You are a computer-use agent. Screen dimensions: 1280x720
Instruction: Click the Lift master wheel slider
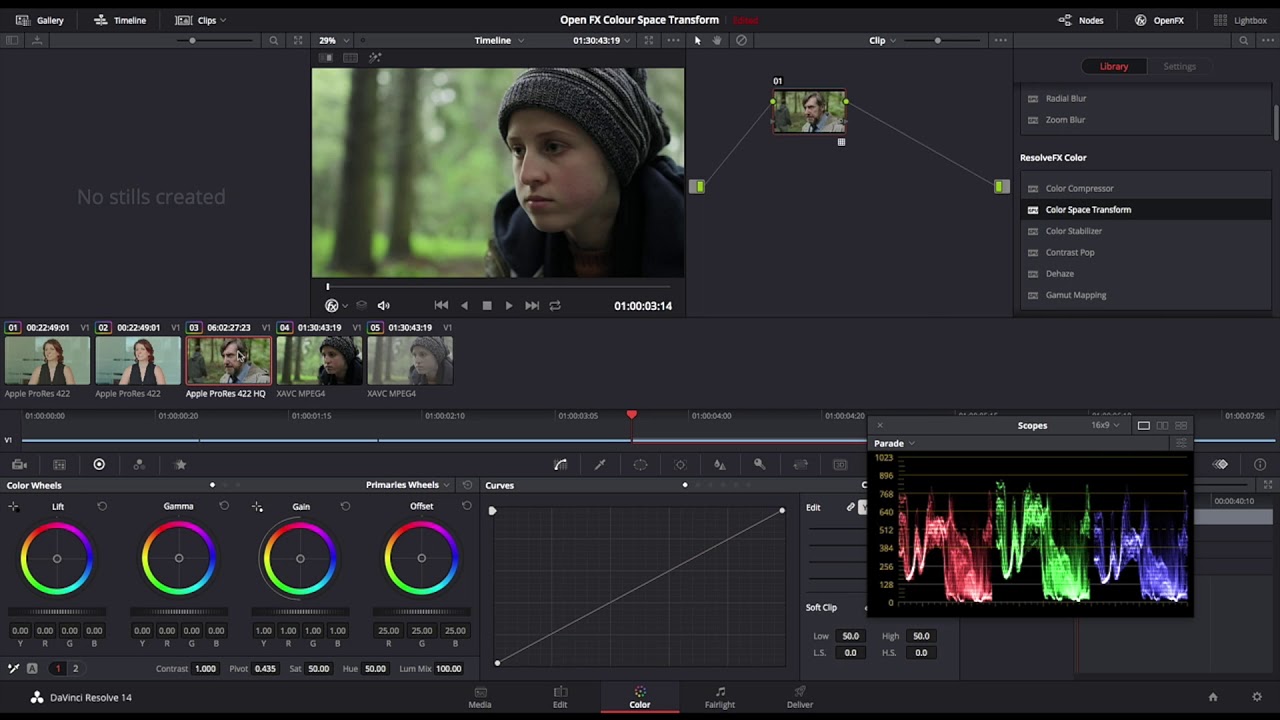pyautogui.click(x=57, y=612)
